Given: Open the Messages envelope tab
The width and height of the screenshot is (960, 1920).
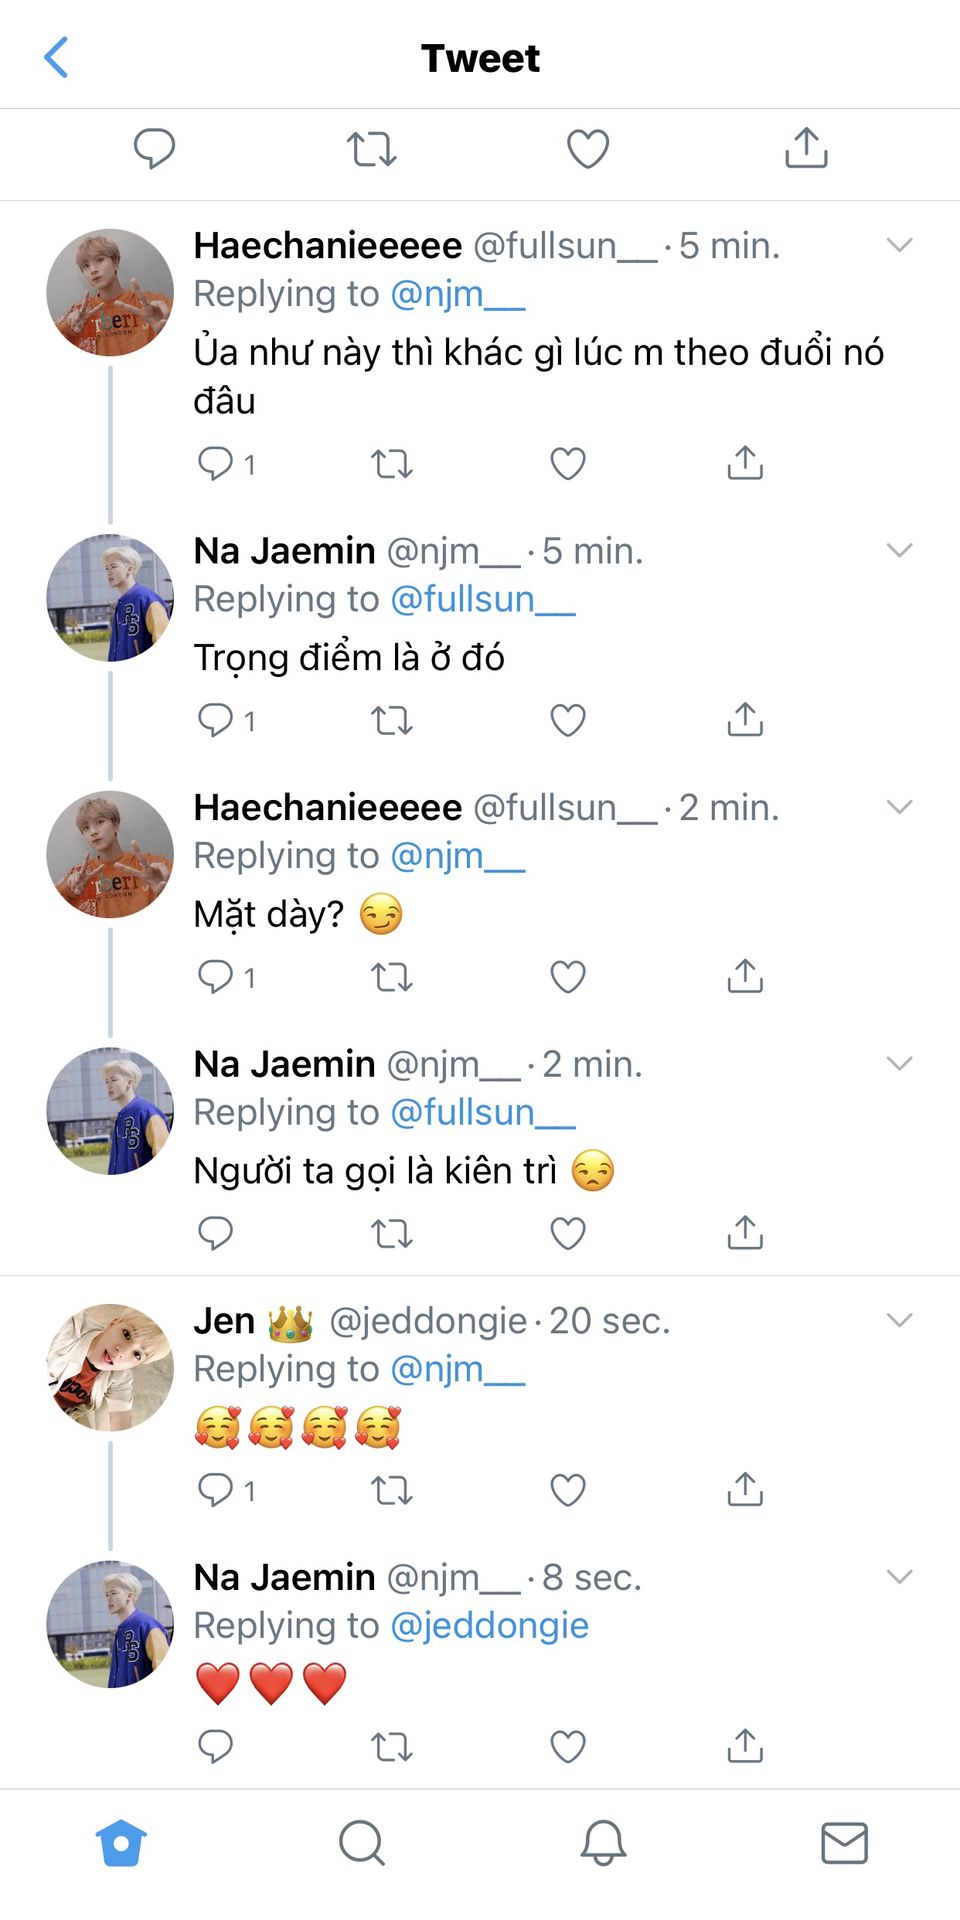Looking at the screenshot, I should 844,1842.
